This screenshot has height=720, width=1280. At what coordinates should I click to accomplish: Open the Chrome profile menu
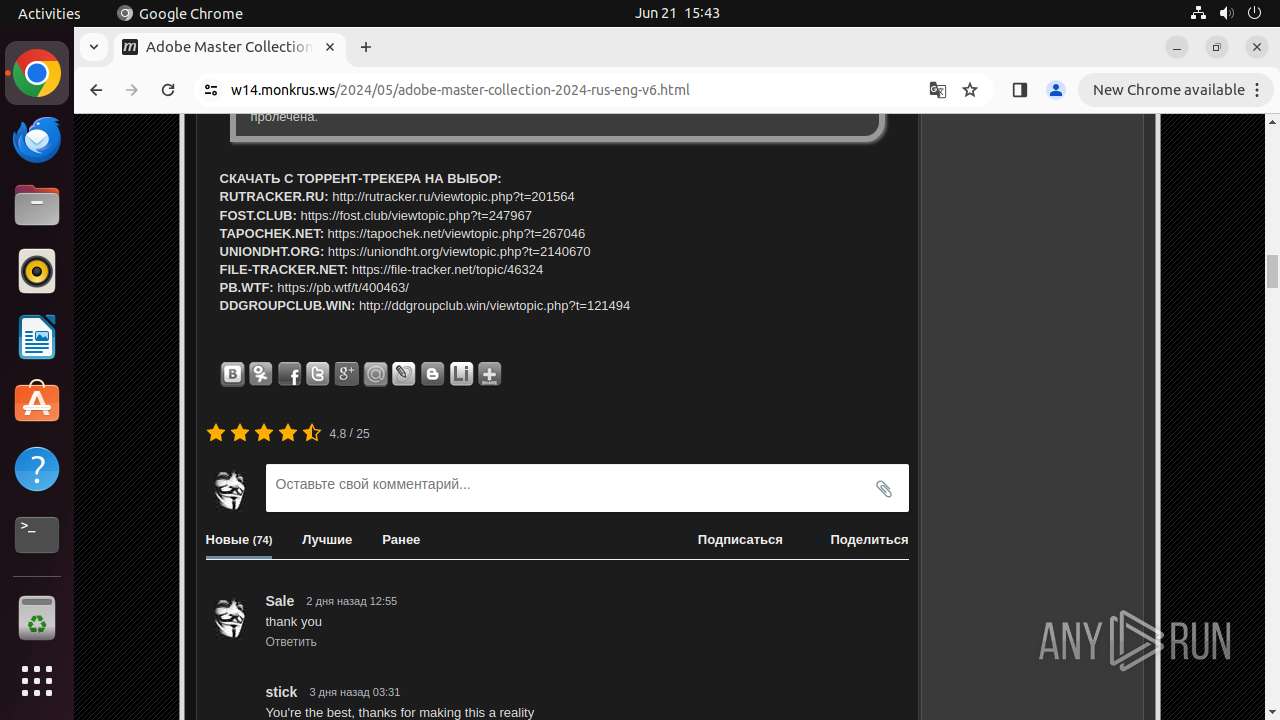[x=1056, y=90]
